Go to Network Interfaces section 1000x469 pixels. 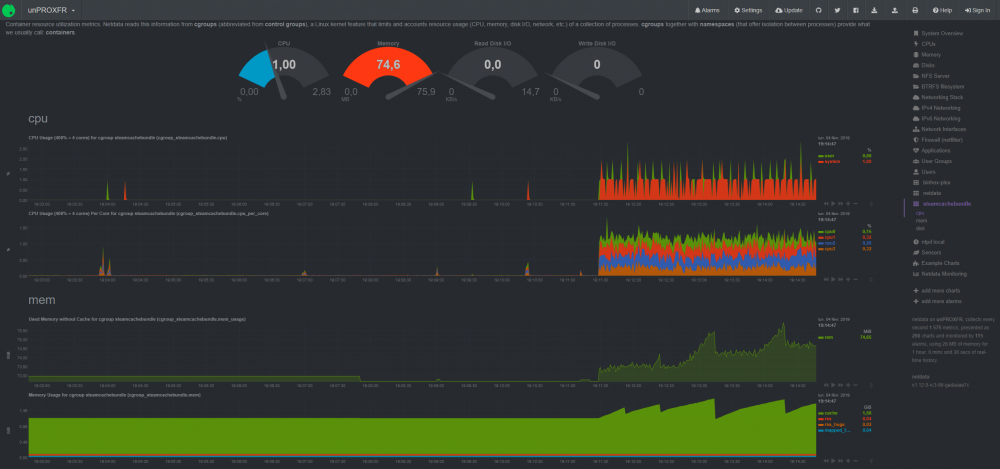coord(940,129)
